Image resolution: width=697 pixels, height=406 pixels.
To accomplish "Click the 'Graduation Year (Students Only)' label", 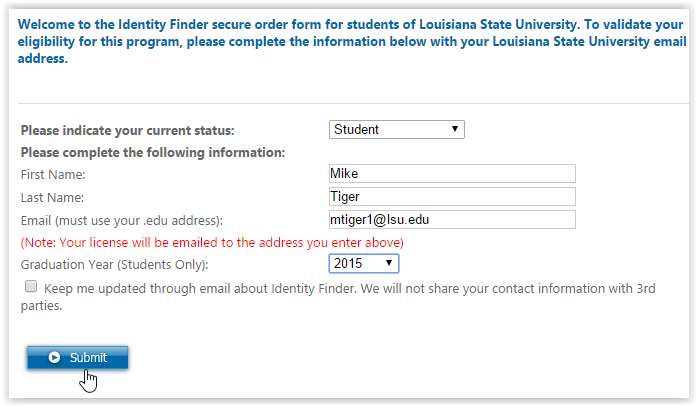I will coord(115,265).
